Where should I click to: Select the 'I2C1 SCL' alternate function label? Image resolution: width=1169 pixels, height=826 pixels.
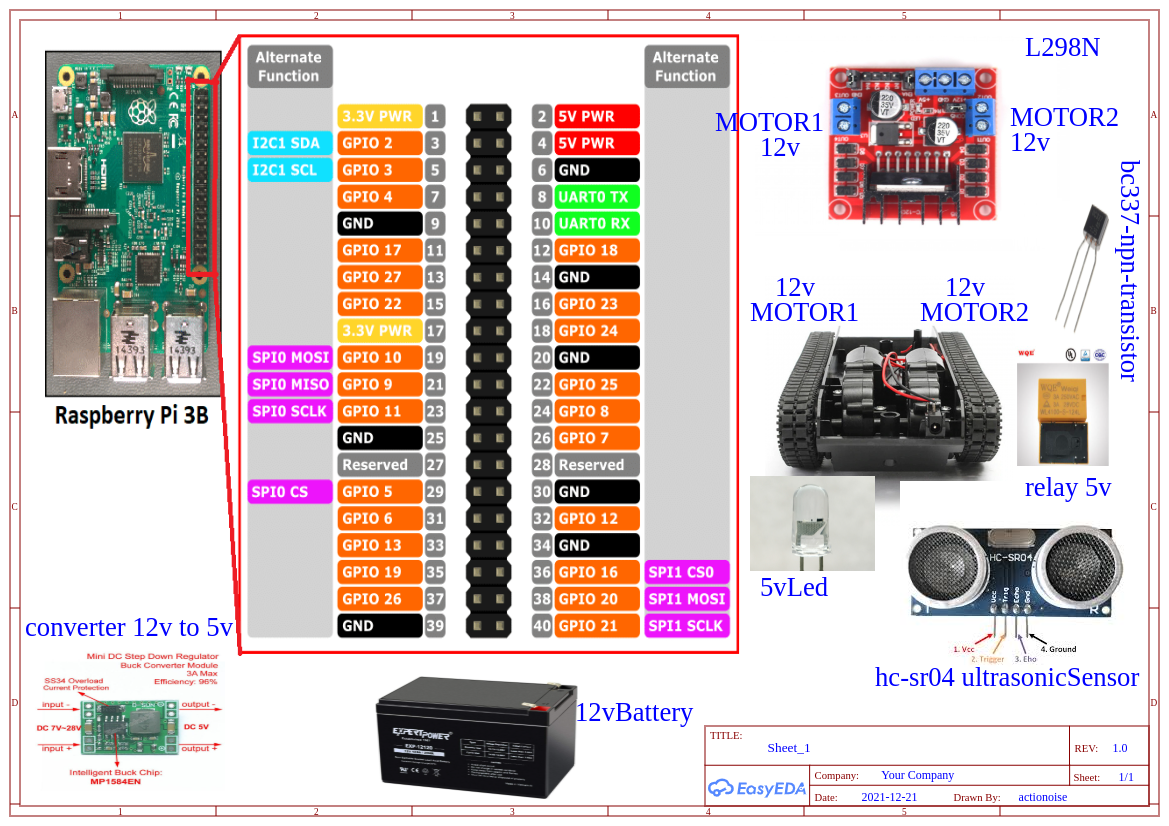[x=290, y=170]
